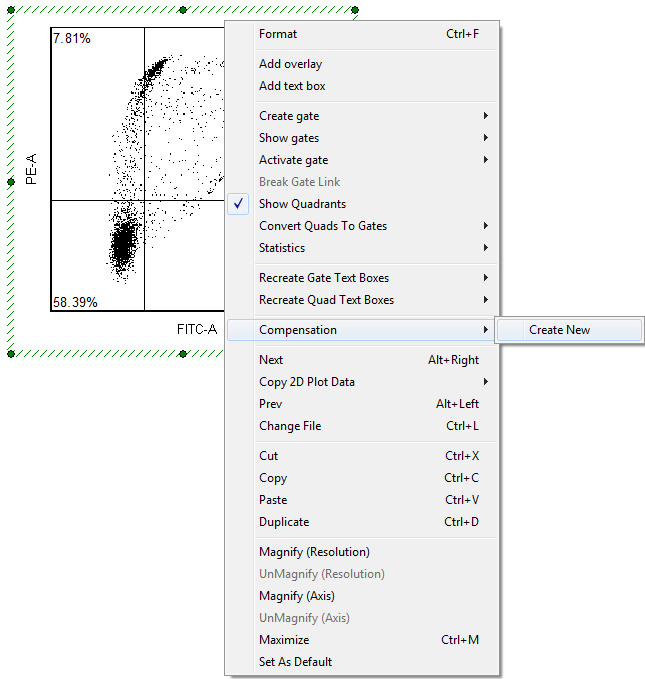The height and width of the screenshot is (679, 645).
Task: Click Next to advance data file
Action: coord(271,360)
